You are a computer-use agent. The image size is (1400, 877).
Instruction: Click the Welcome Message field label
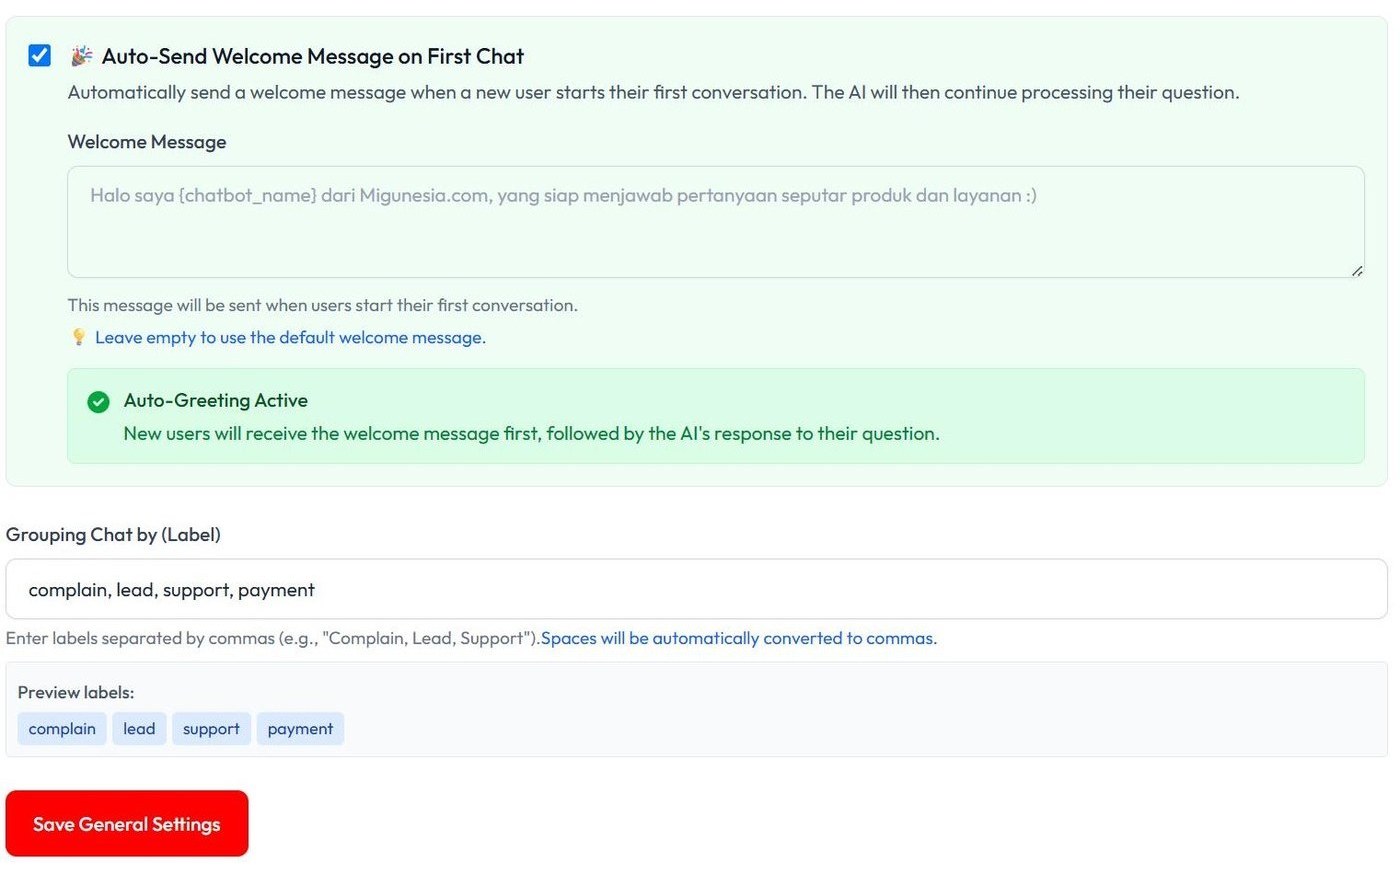point(147,142)
